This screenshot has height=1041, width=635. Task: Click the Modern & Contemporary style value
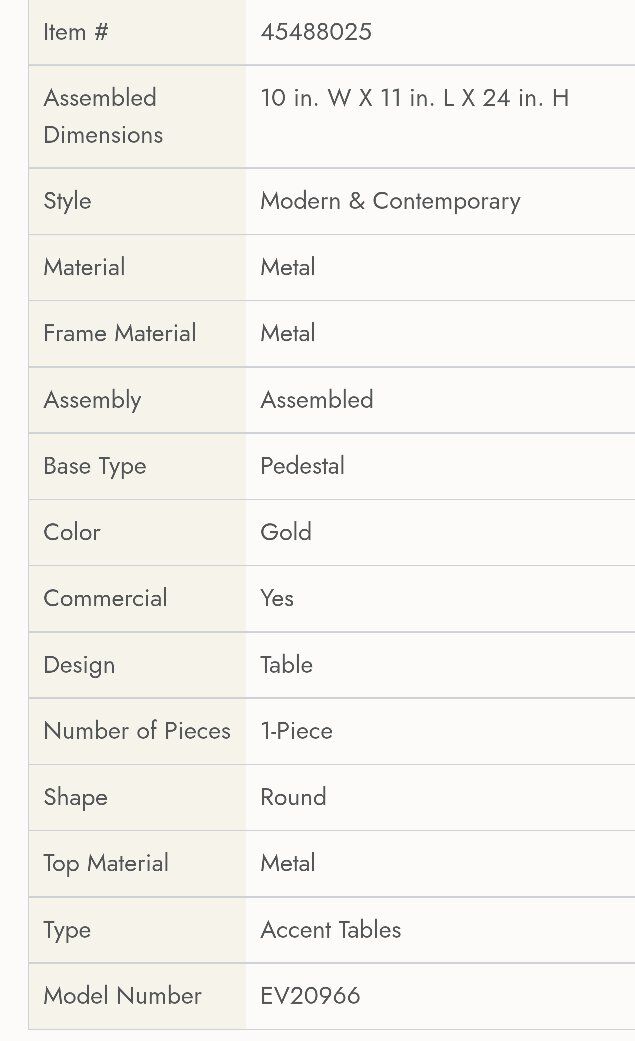point(390,201)
